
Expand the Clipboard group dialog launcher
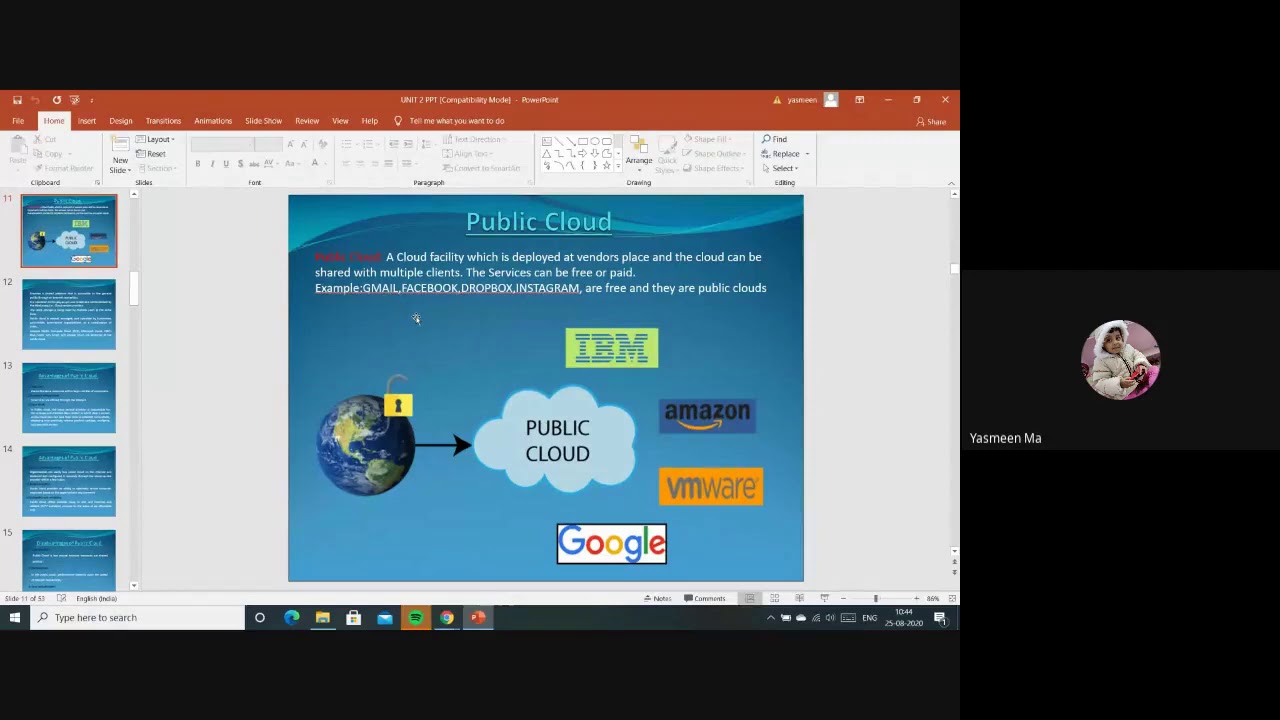tap(97, 183)
